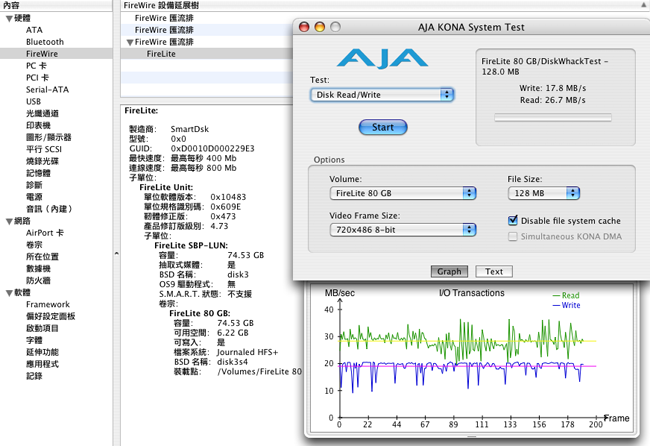
Task: Select 延伸功能 under software
Action: click(42, 352)
